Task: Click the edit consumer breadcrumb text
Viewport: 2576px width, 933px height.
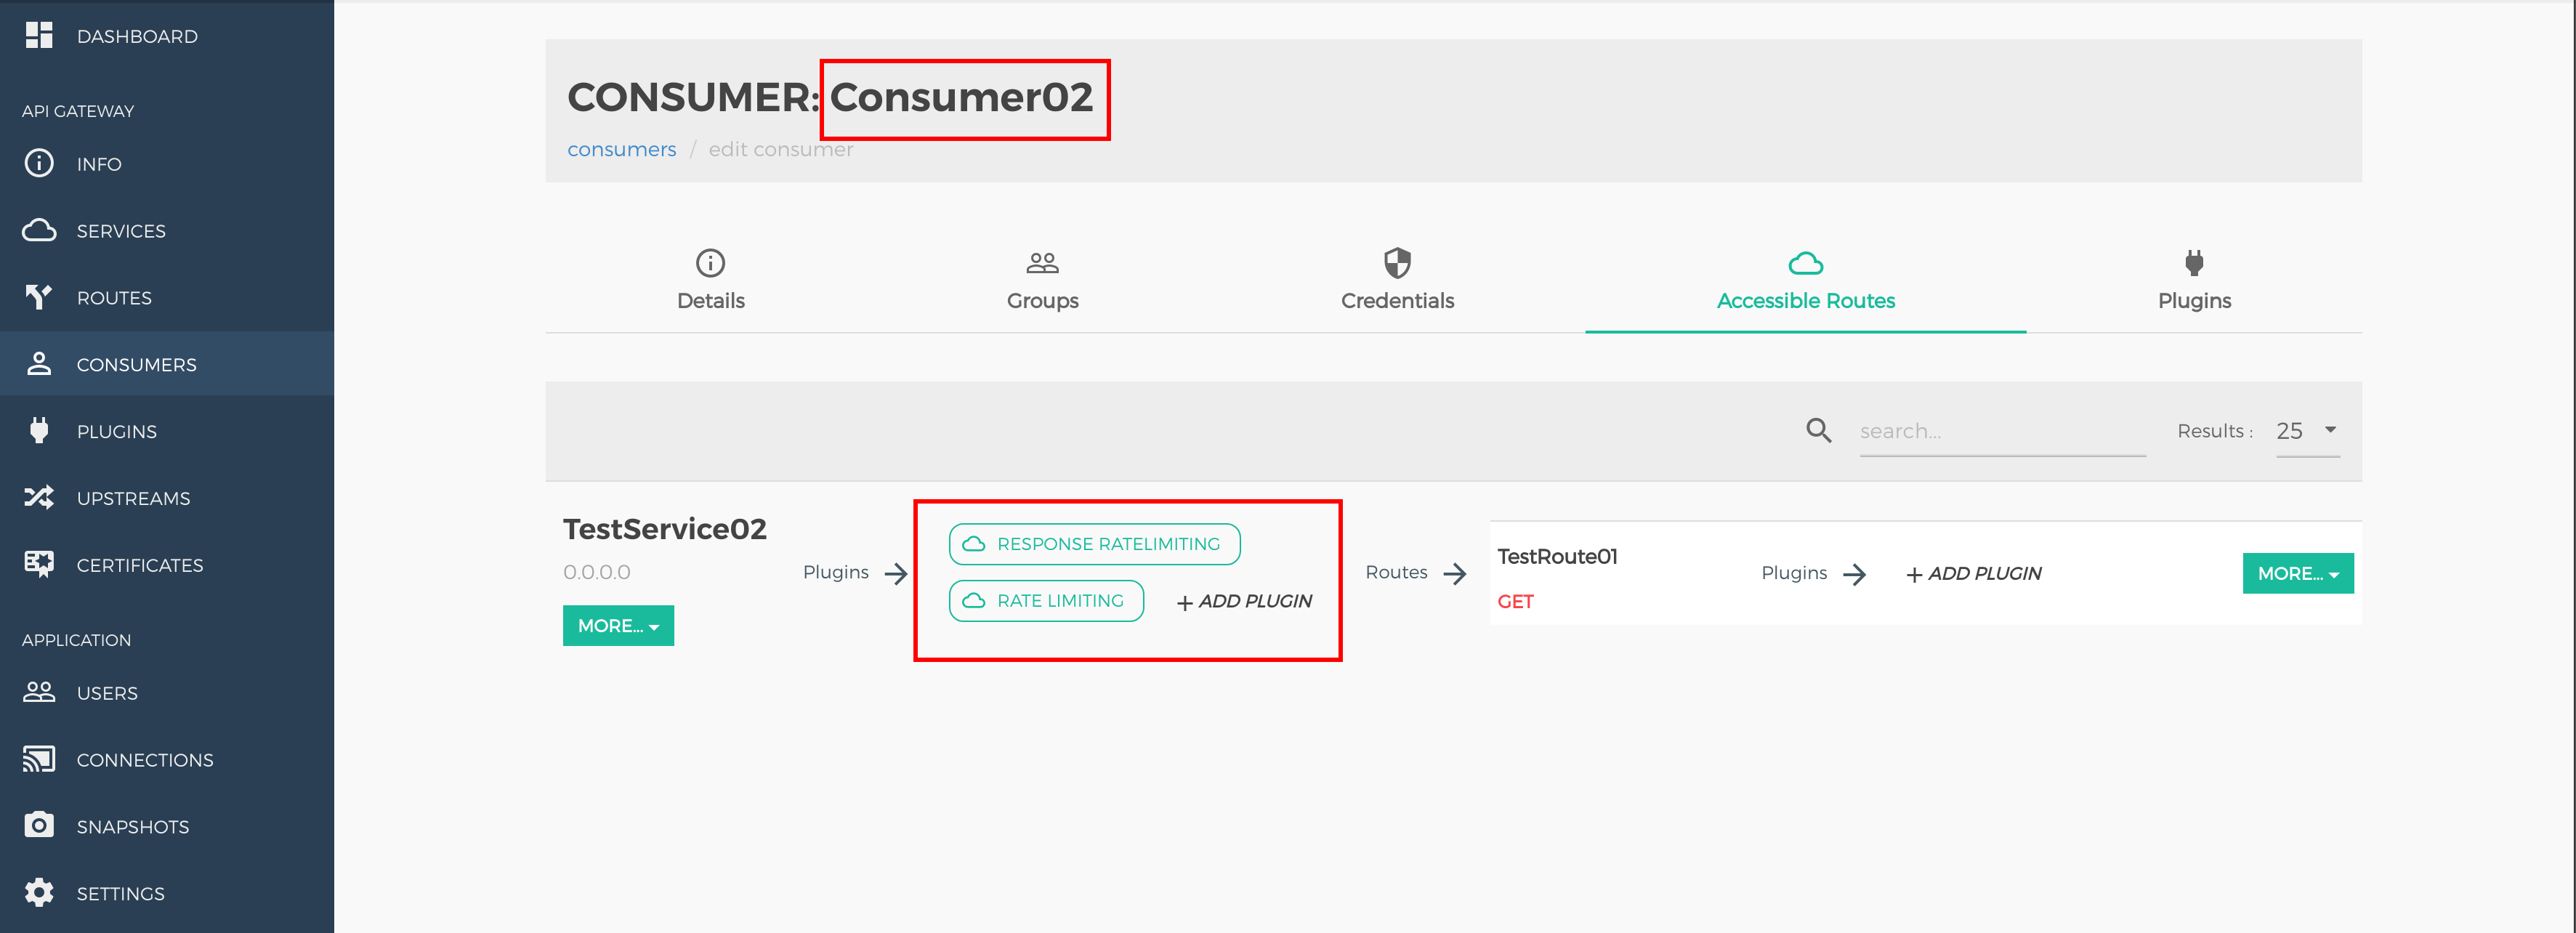Action: pyautogui.click(x=781, y=149)
